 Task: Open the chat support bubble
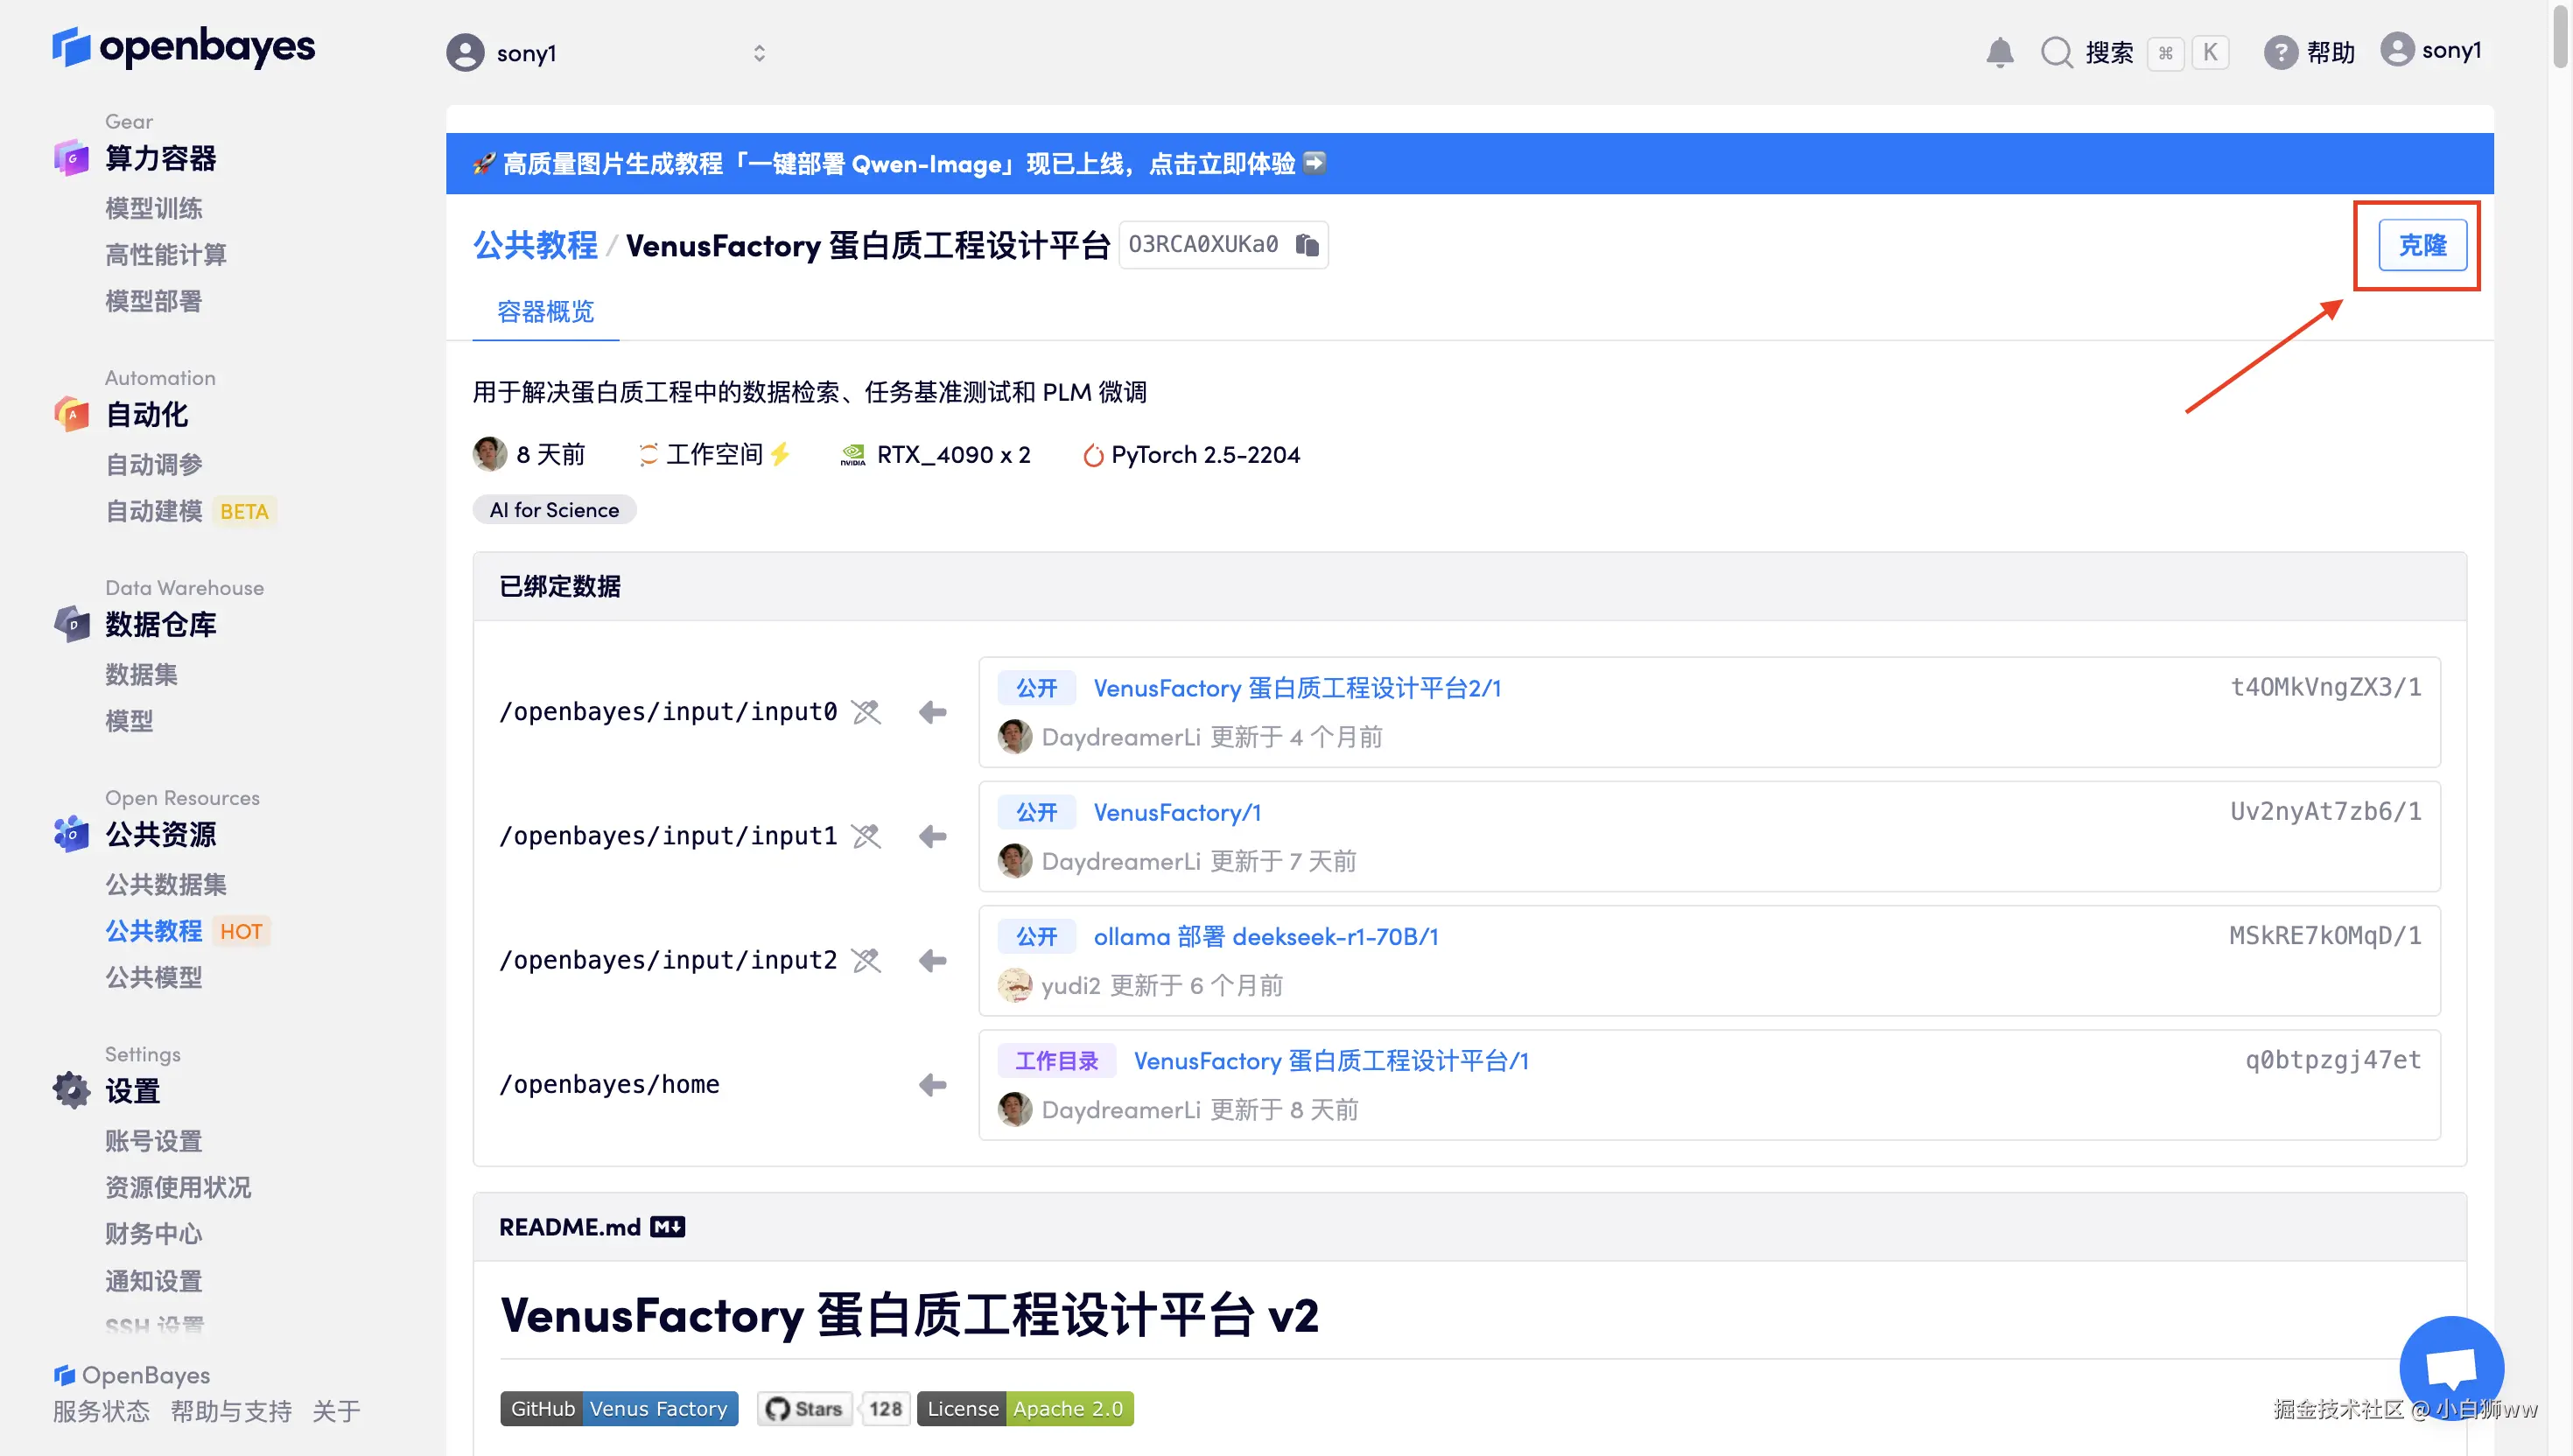pos(2451,1367)
